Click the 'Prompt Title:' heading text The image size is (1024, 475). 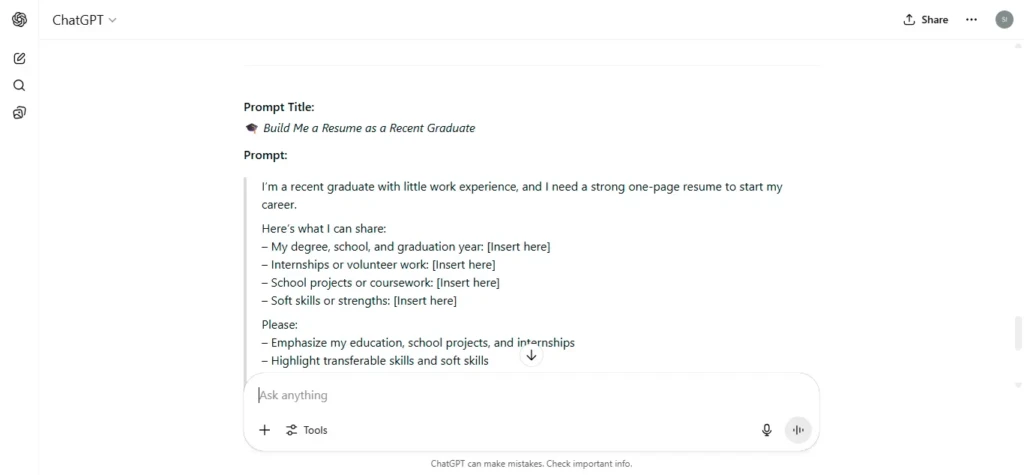[x=279, y=107]
